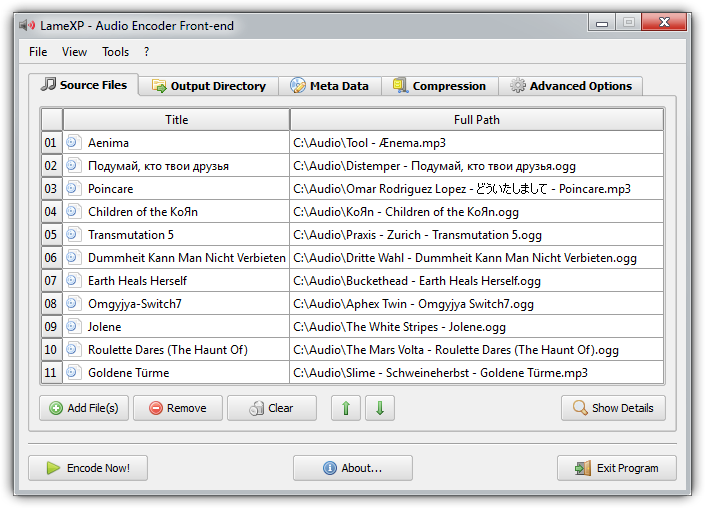Select the Omar Rodriguez Lopez Poincare.mp3 path

[x=462, y=189]
